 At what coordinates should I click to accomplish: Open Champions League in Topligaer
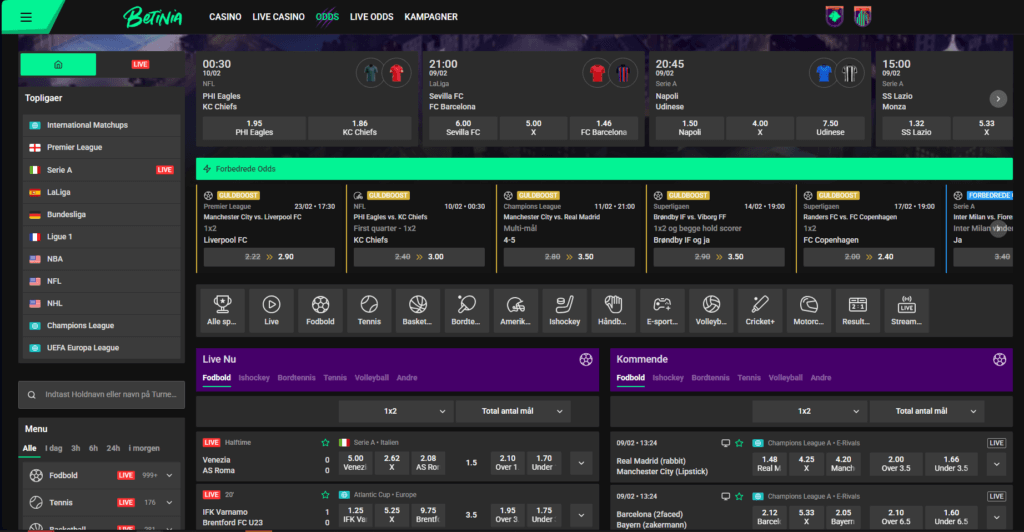(x=101, y=326)
